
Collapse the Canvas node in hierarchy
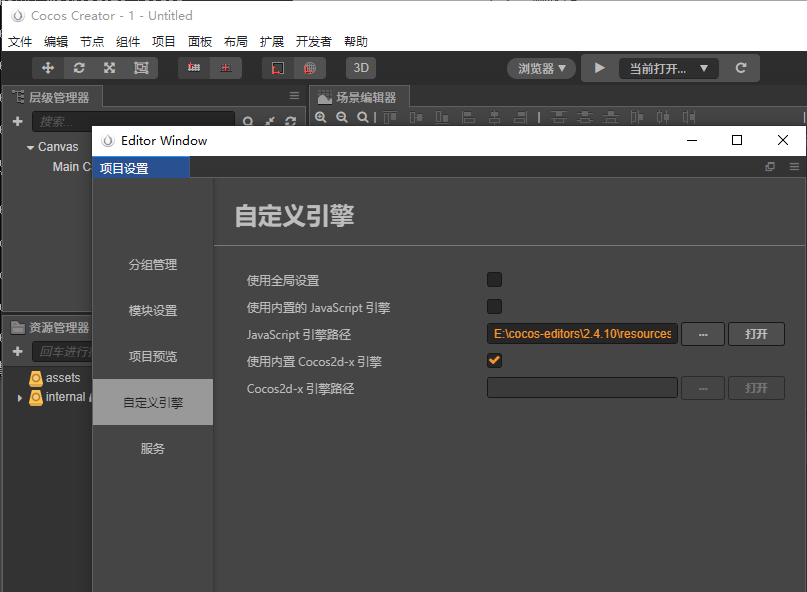pyautogui.click(x=30, y=147)
